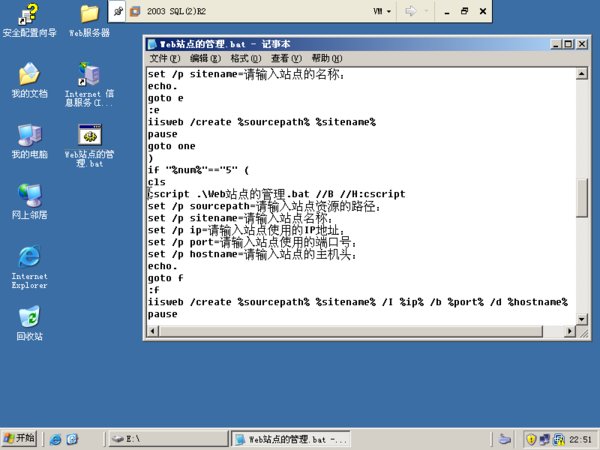Open the 网上邻居 icon

point(29,195)
